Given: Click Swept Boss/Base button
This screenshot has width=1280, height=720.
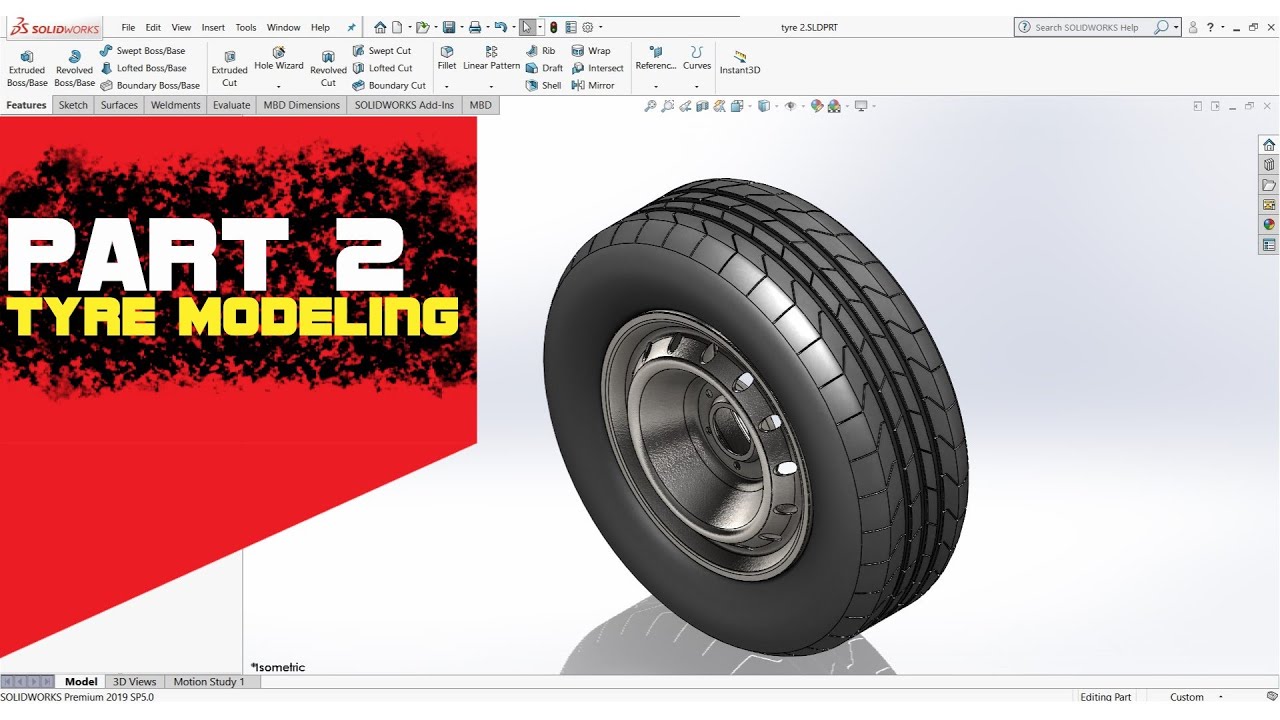Looking at the screenshot, I should pos(142,51).
